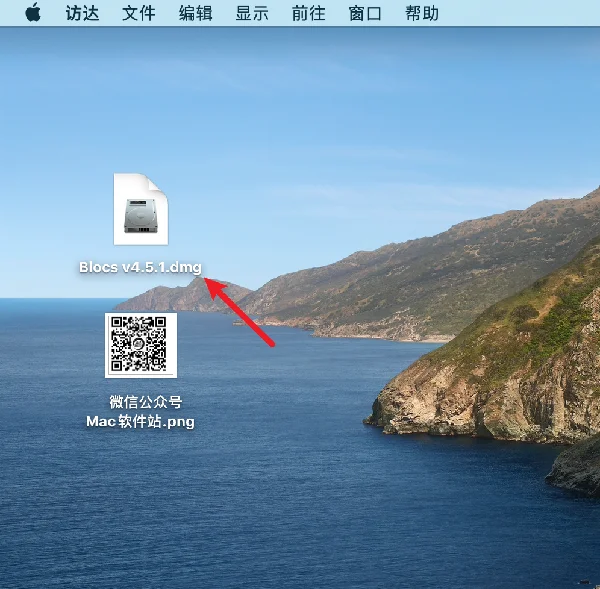Open the 访达 menu
This screenshot has width=600, height=589.
point(82,13)
